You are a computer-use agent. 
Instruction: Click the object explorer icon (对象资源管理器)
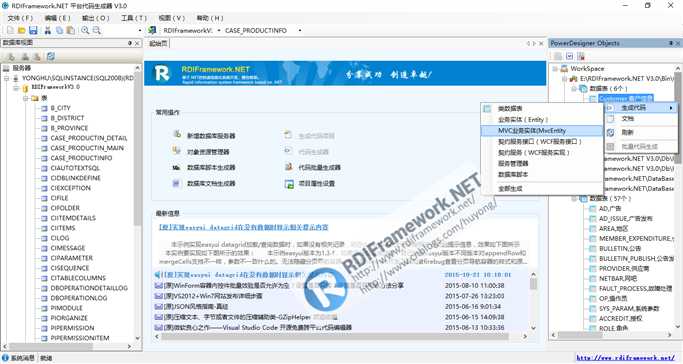(176, 151)
